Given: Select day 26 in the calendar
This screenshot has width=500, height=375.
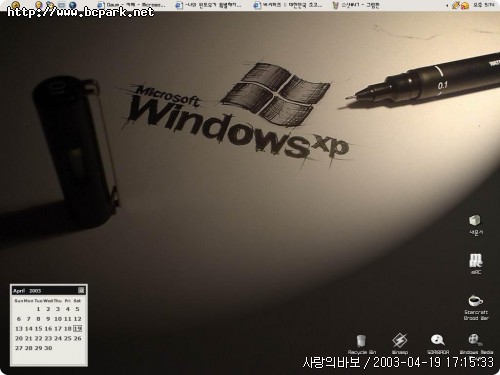Looking at the screenshot, I should [77, 338].
